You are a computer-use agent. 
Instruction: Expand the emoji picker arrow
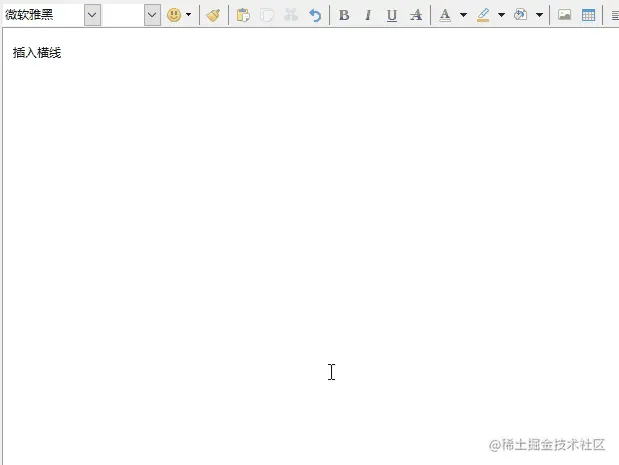click(188, 15)
